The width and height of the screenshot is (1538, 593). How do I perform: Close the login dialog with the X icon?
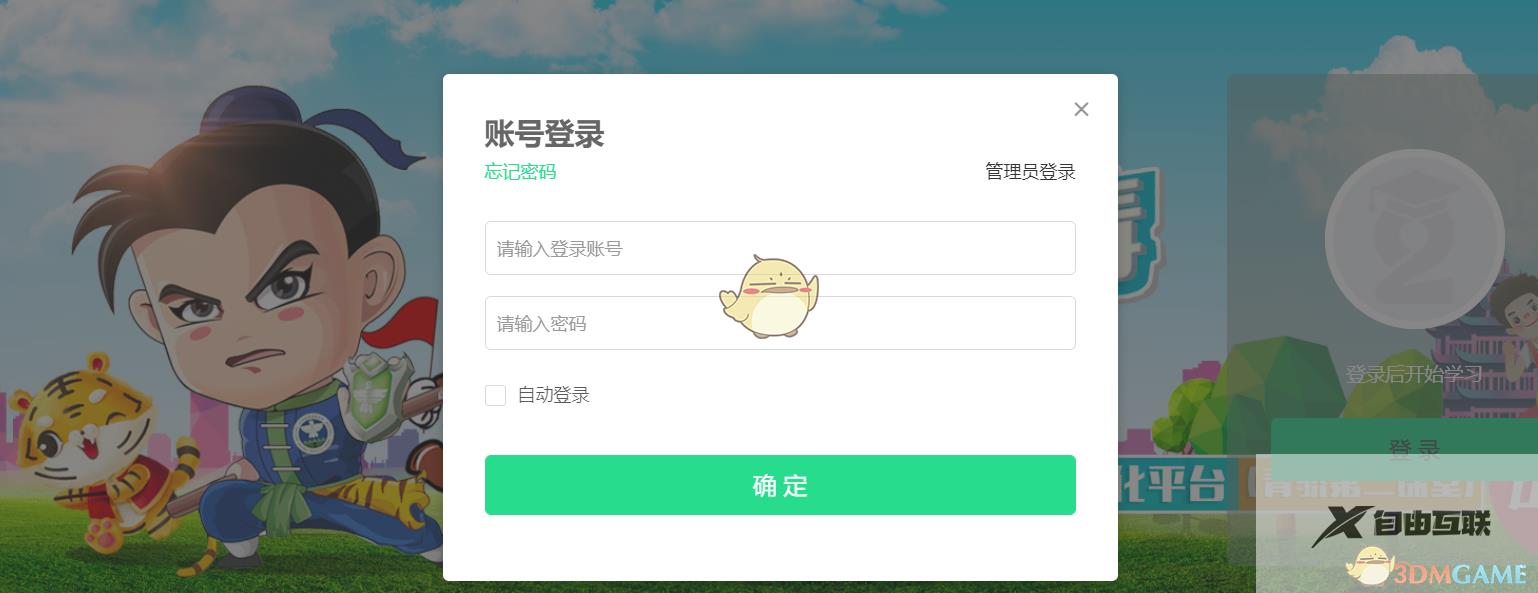coord(1081,109)
